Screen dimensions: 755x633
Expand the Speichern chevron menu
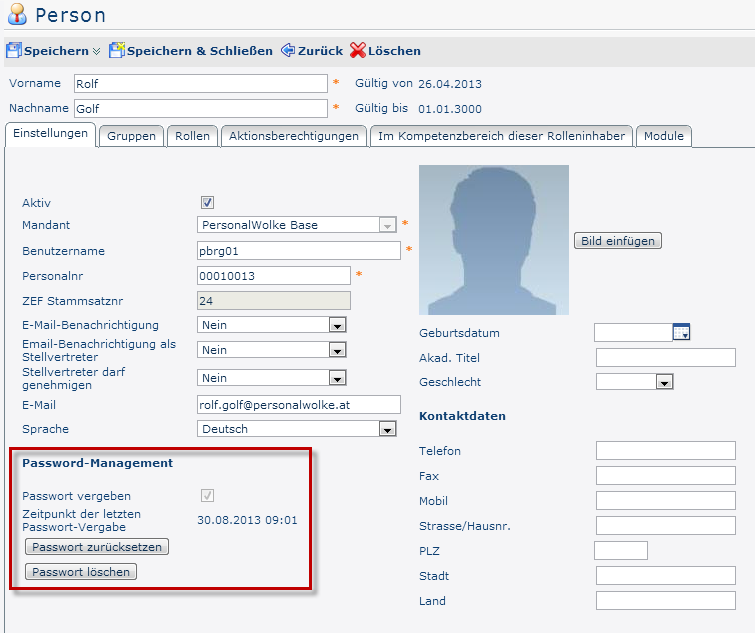(96, 51)
